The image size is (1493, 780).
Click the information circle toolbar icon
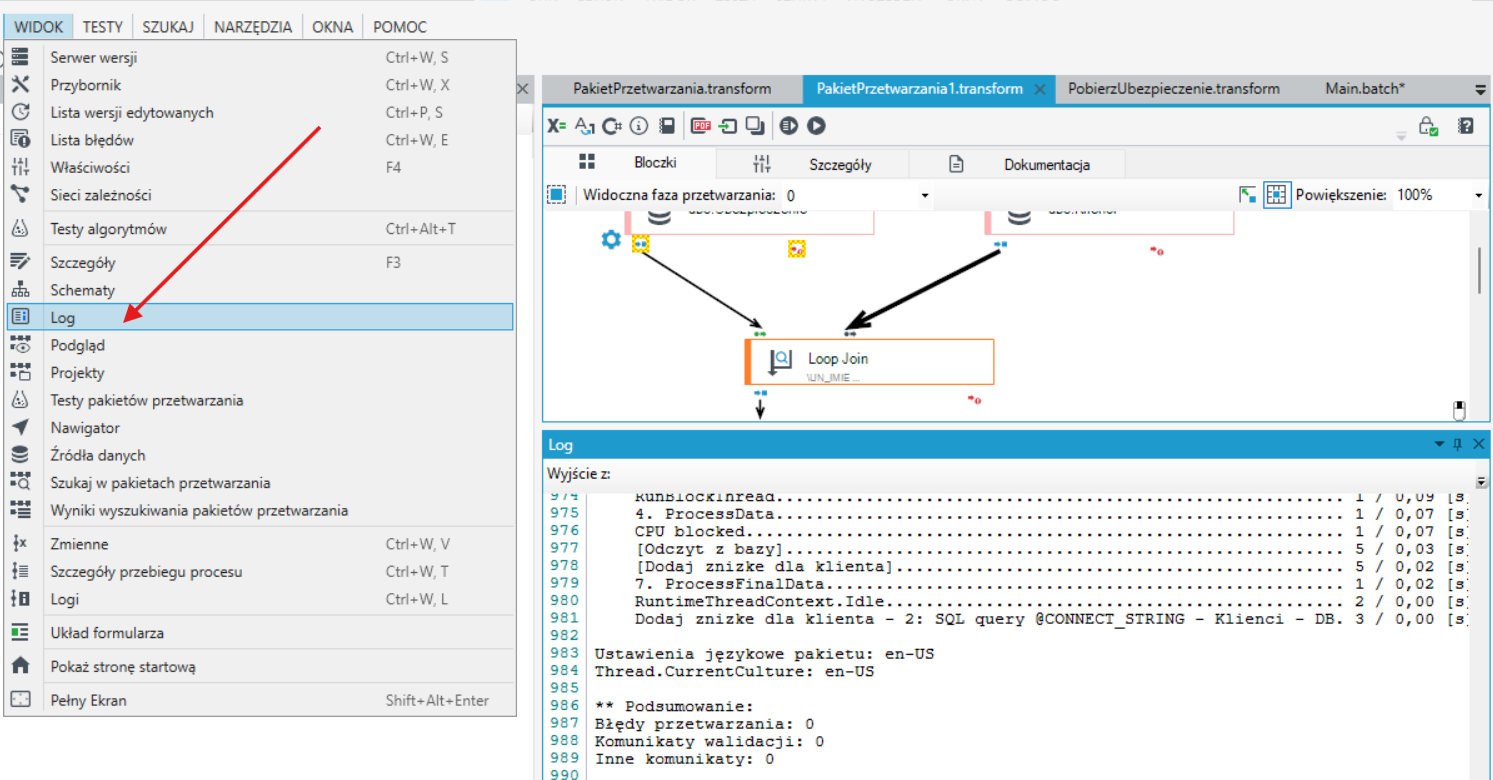pyautogui.click(x=639, y=126)
